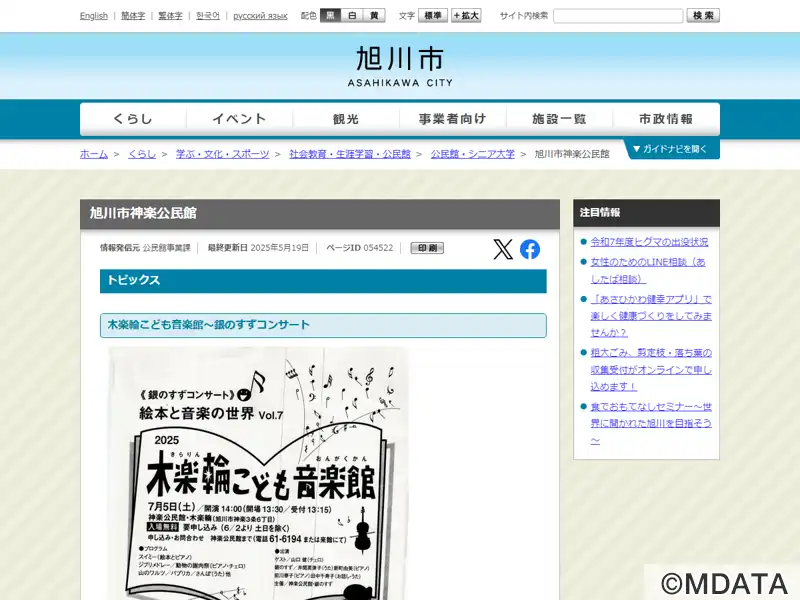Screen dimensions: 800x600
Task: Open the 食でおもてなしセミナー link
Action: 651,423
